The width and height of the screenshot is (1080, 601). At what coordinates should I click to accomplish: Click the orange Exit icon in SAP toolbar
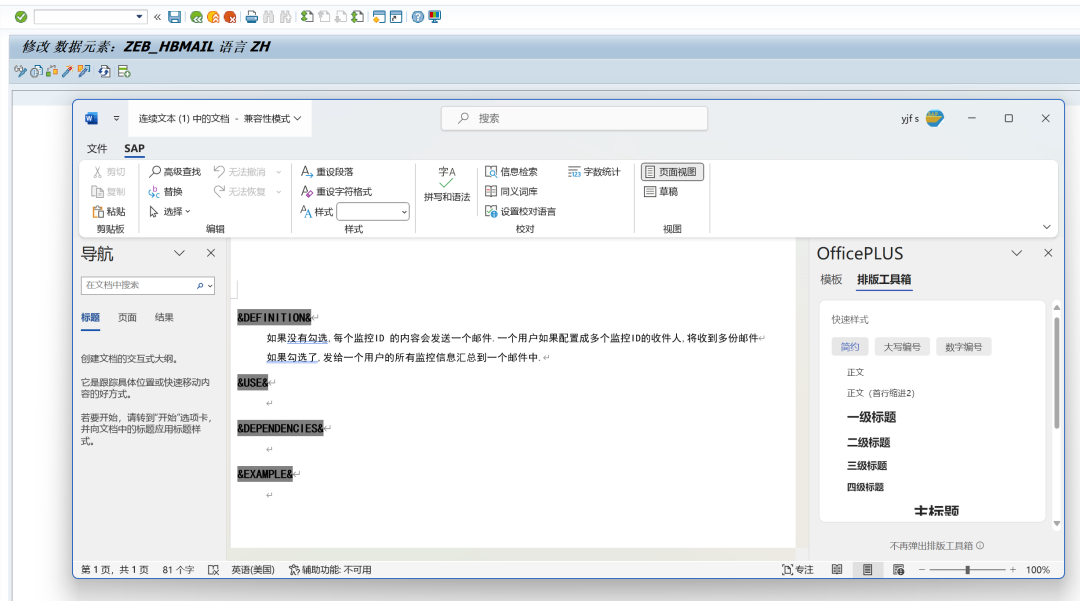[x=214, y=17]
